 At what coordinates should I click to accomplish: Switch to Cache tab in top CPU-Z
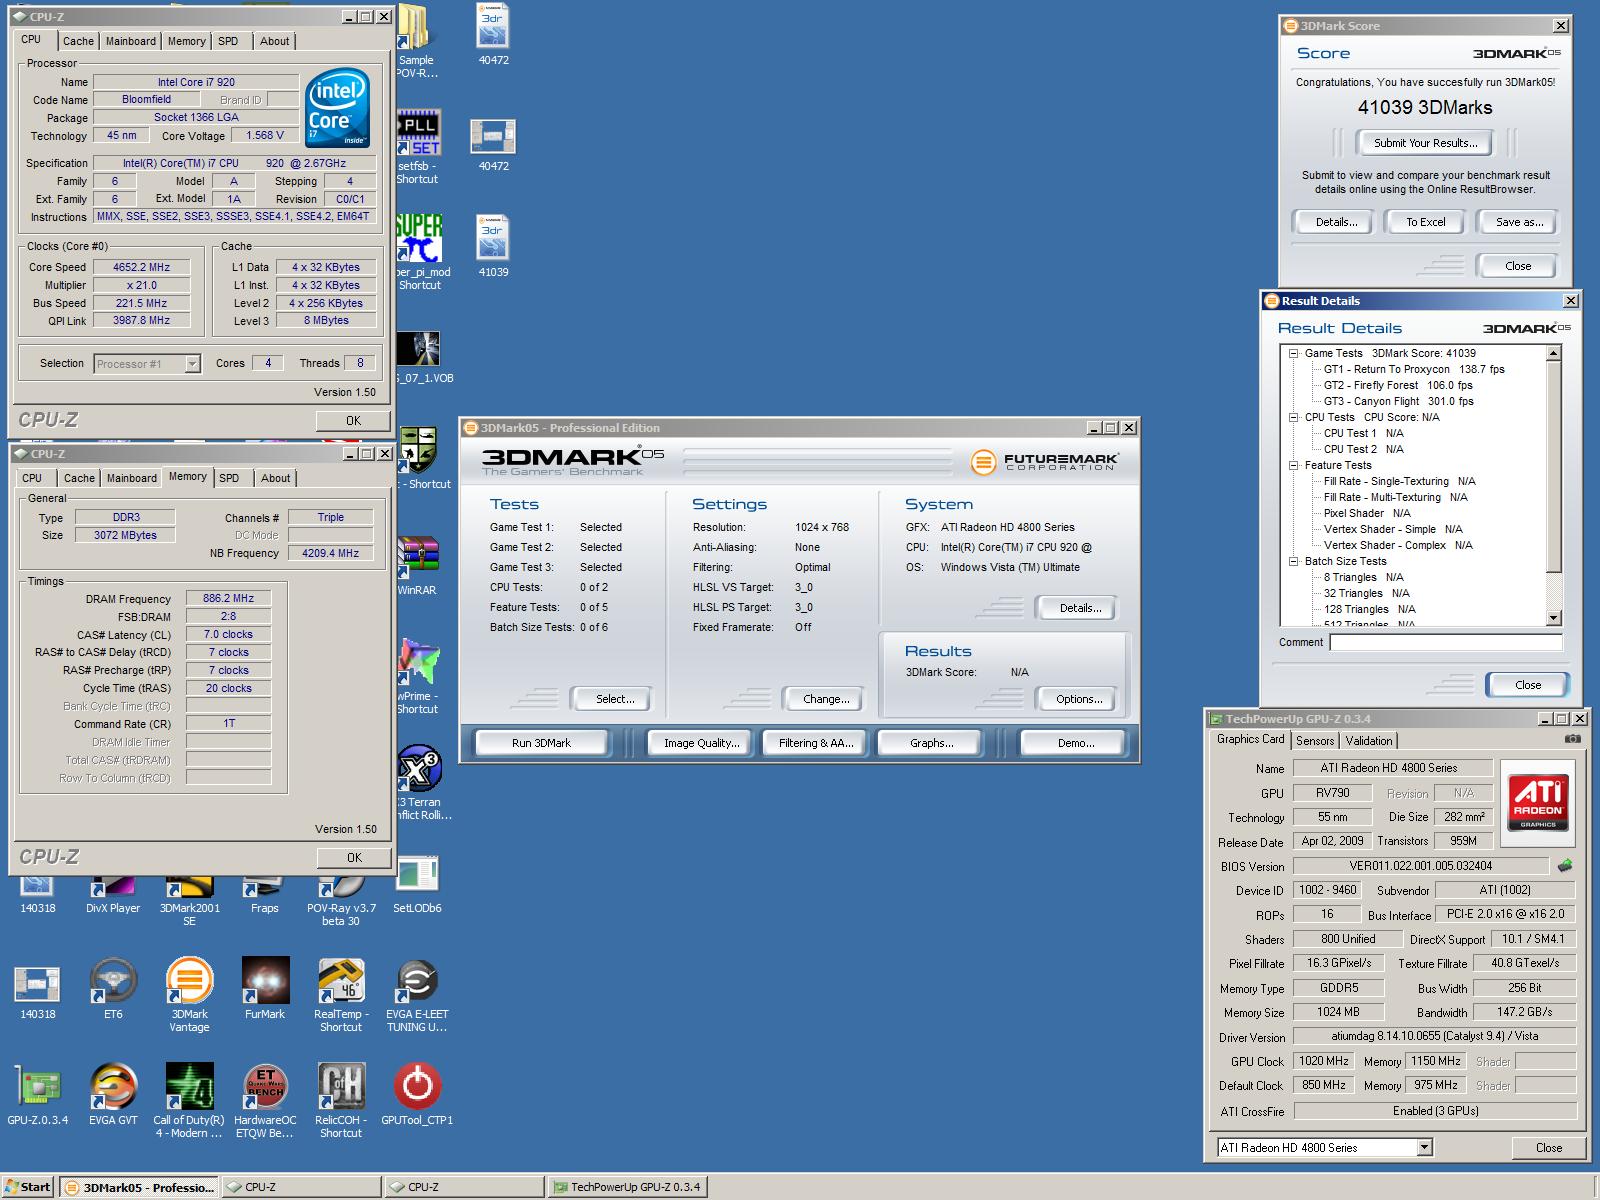point(78,41)
